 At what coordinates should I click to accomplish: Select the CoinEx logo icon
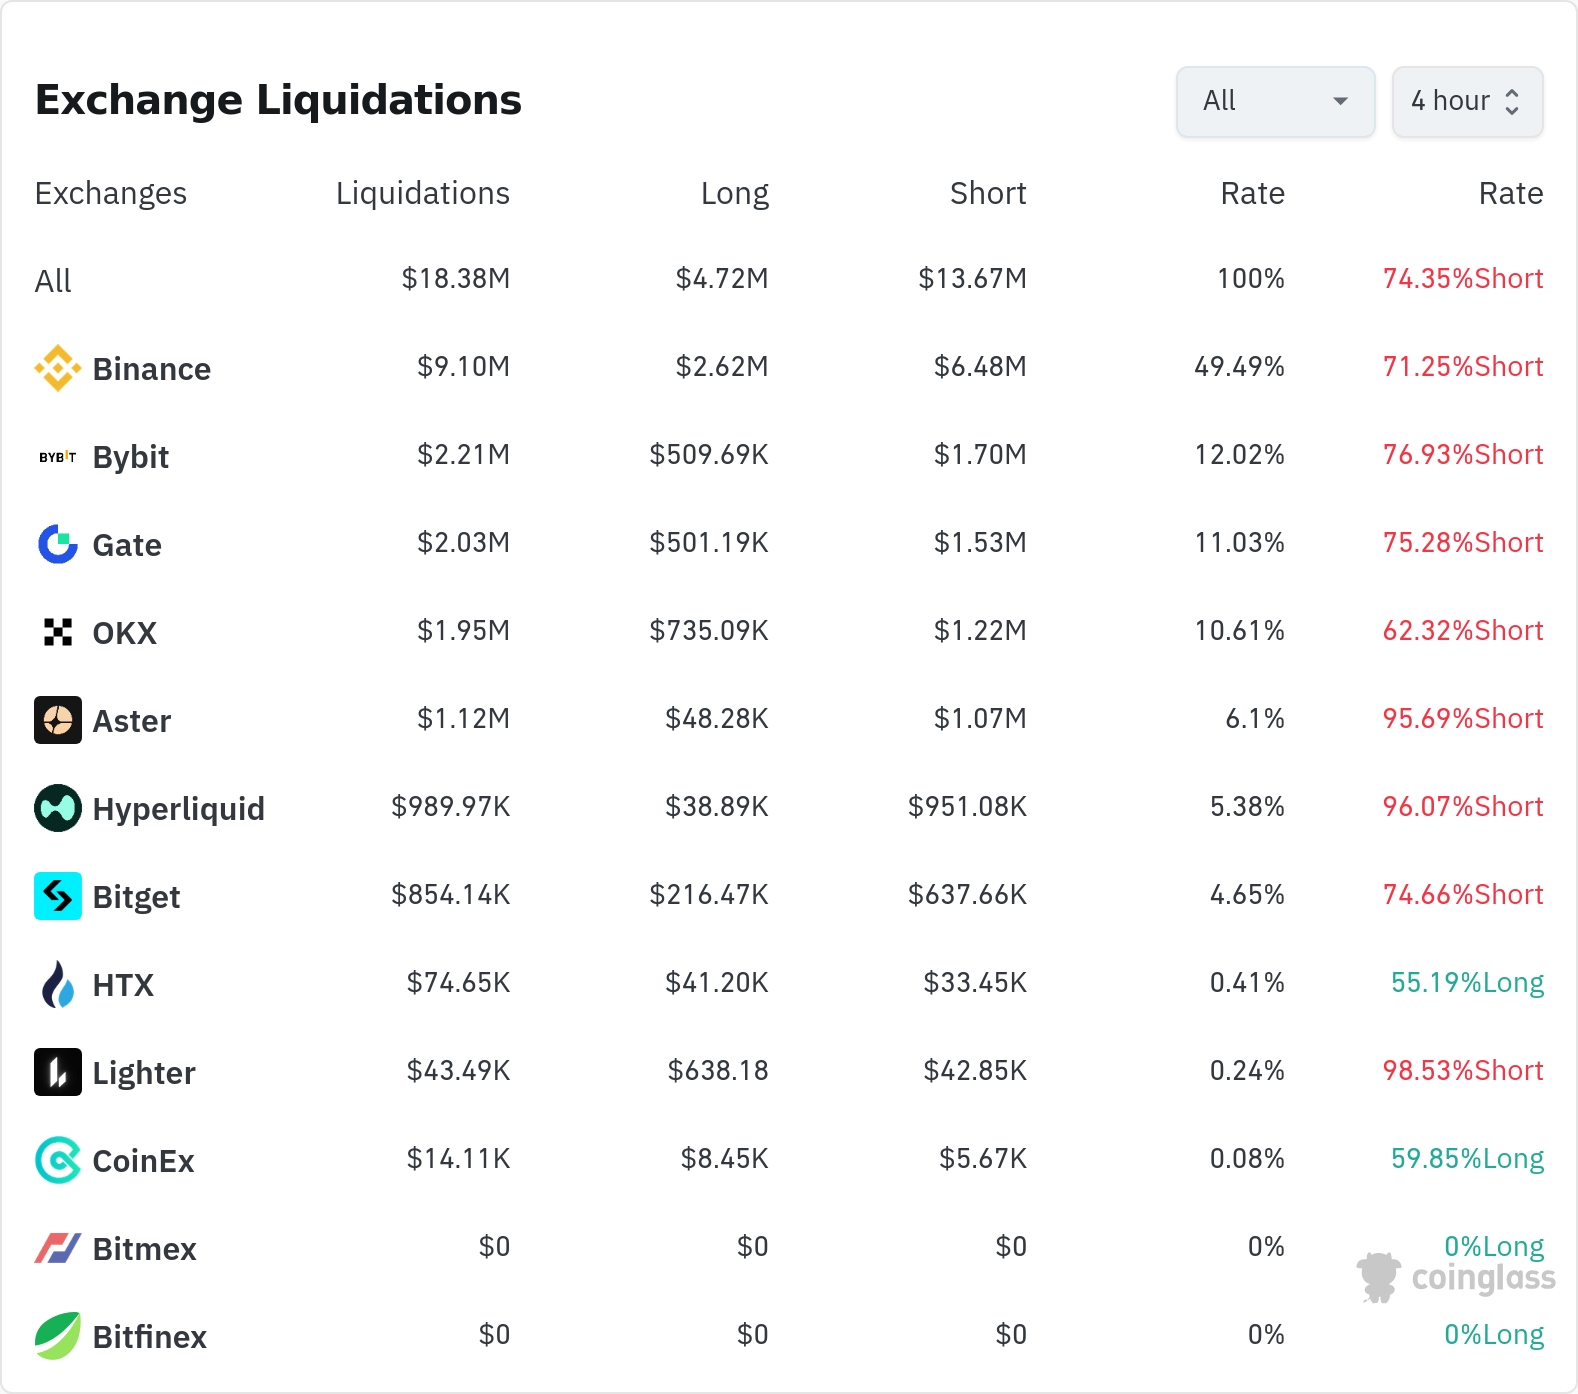point(58,1160)
